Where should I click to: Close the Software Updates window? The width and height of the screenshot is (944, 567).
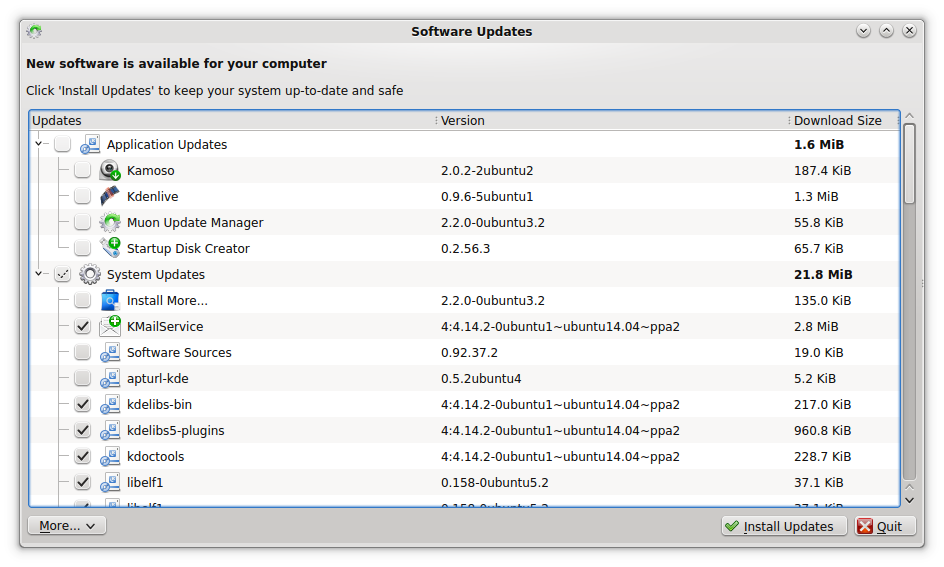click(x=910, y=31)
